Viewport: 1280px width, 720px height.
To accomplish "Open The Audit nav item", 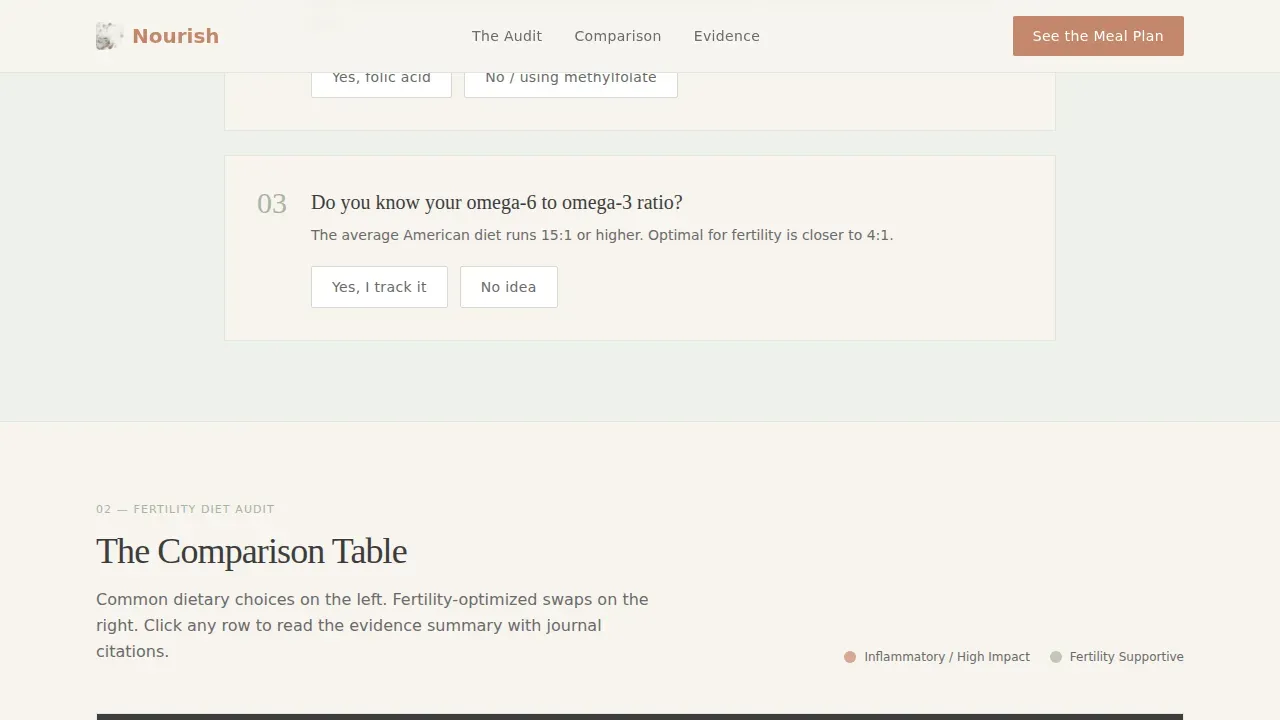I will click(x=507, y=36).
